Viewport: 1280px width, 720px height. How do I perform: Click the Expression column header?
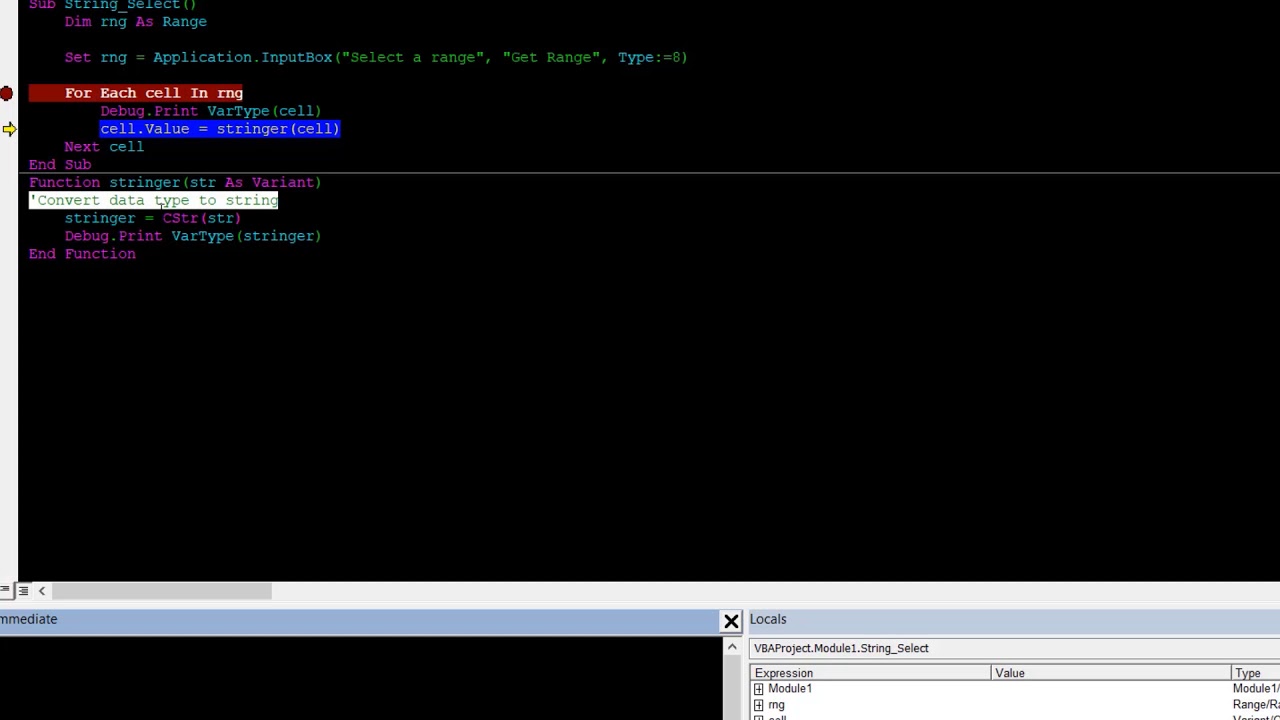(x=870, y=673)
